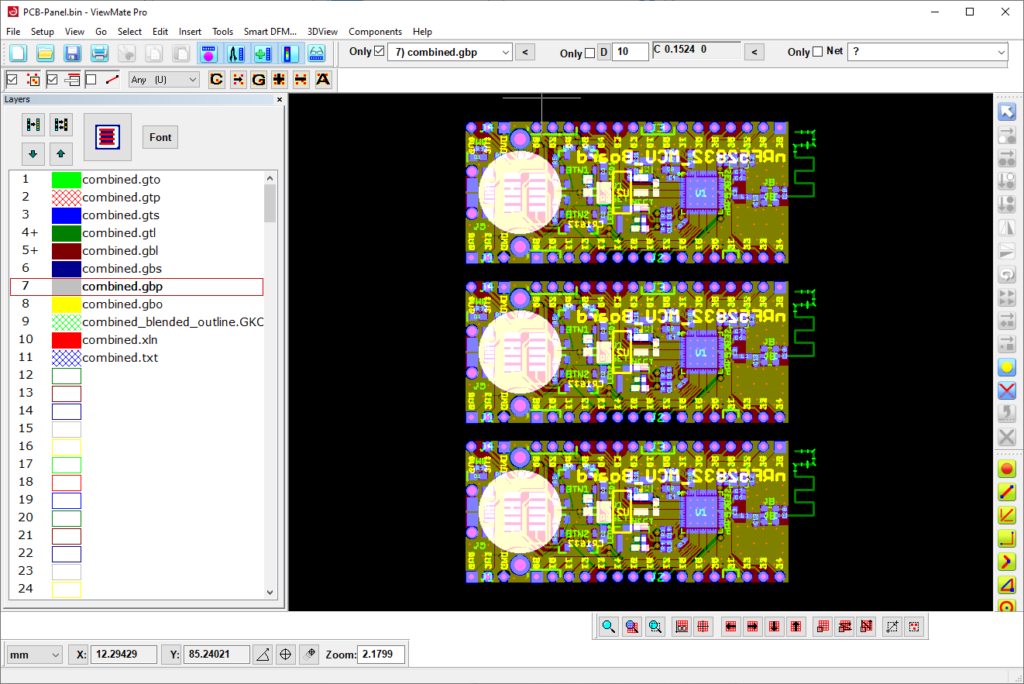This screenshot has width=1024, height=684.
Task: Click the blue color swatch of combined.gts
Action: [67, 215]
